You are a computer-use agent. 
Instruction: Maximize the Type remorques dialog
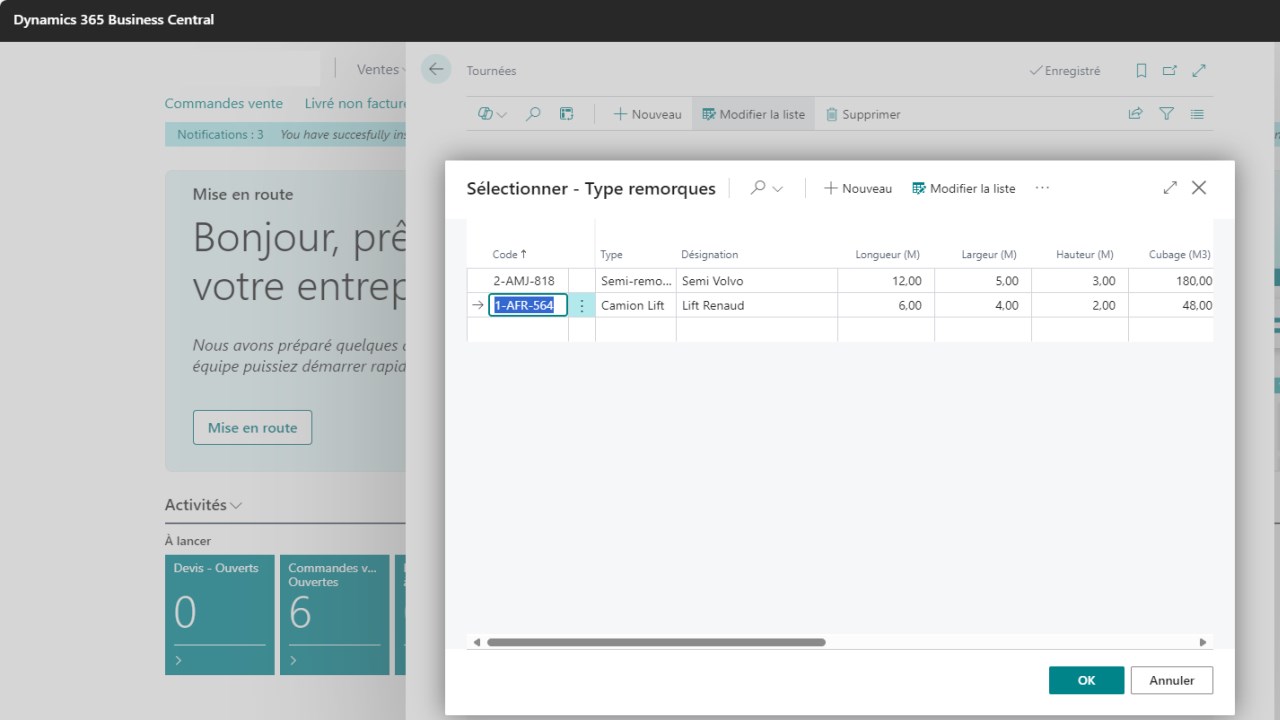click(x=1170, y=188)
